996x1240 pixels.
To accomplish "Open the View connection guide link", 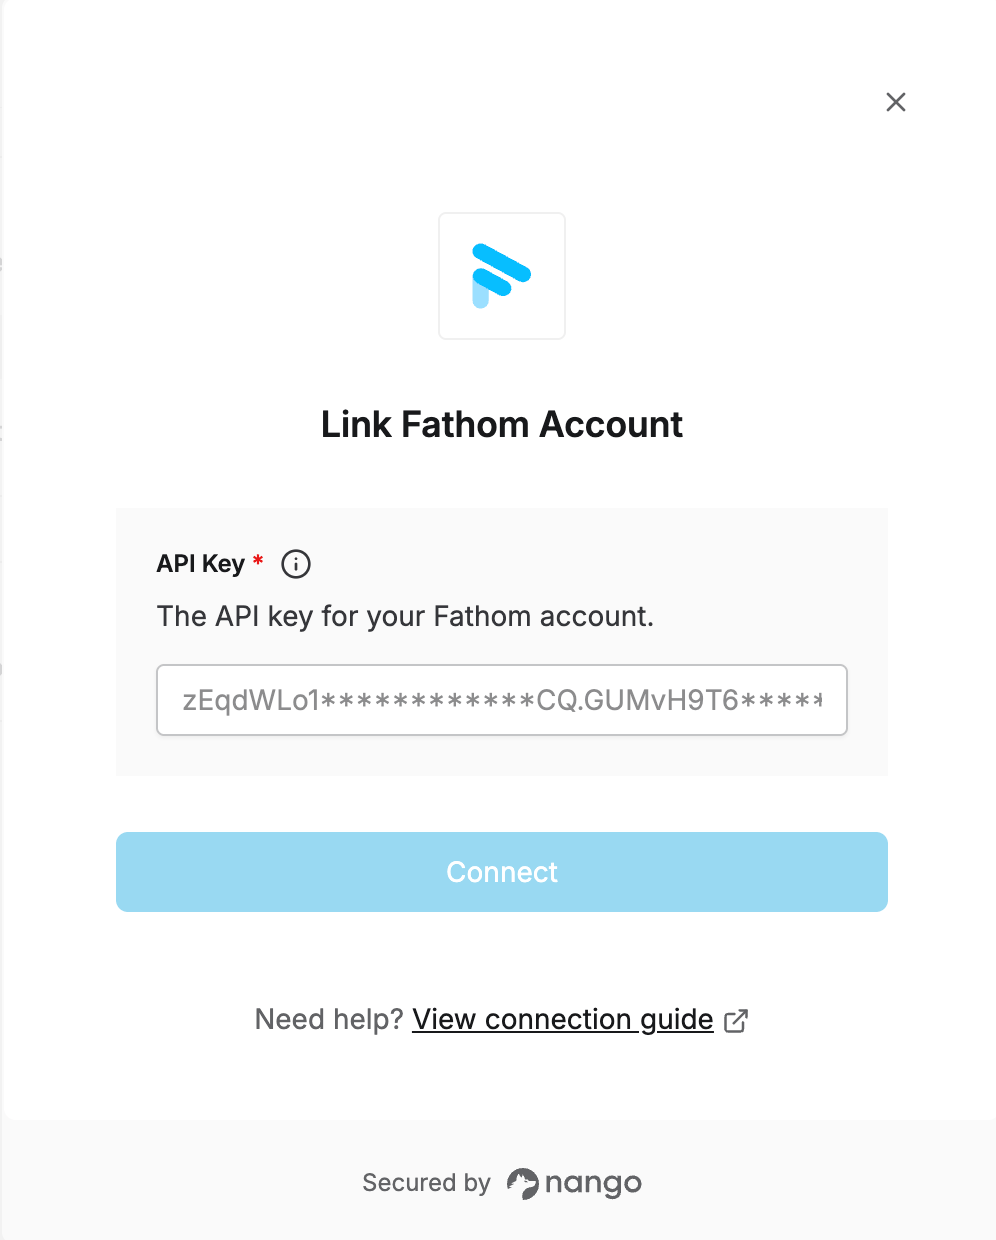I will point(563,1019).
